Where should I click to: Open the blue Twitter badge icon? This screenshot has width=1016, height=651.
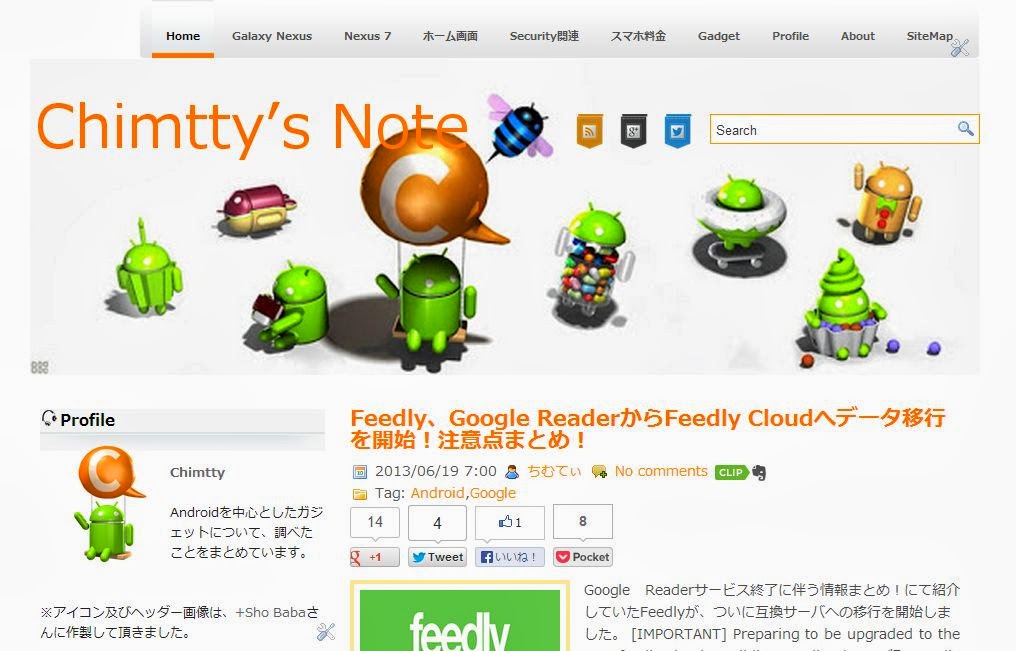tap(677, 131)
